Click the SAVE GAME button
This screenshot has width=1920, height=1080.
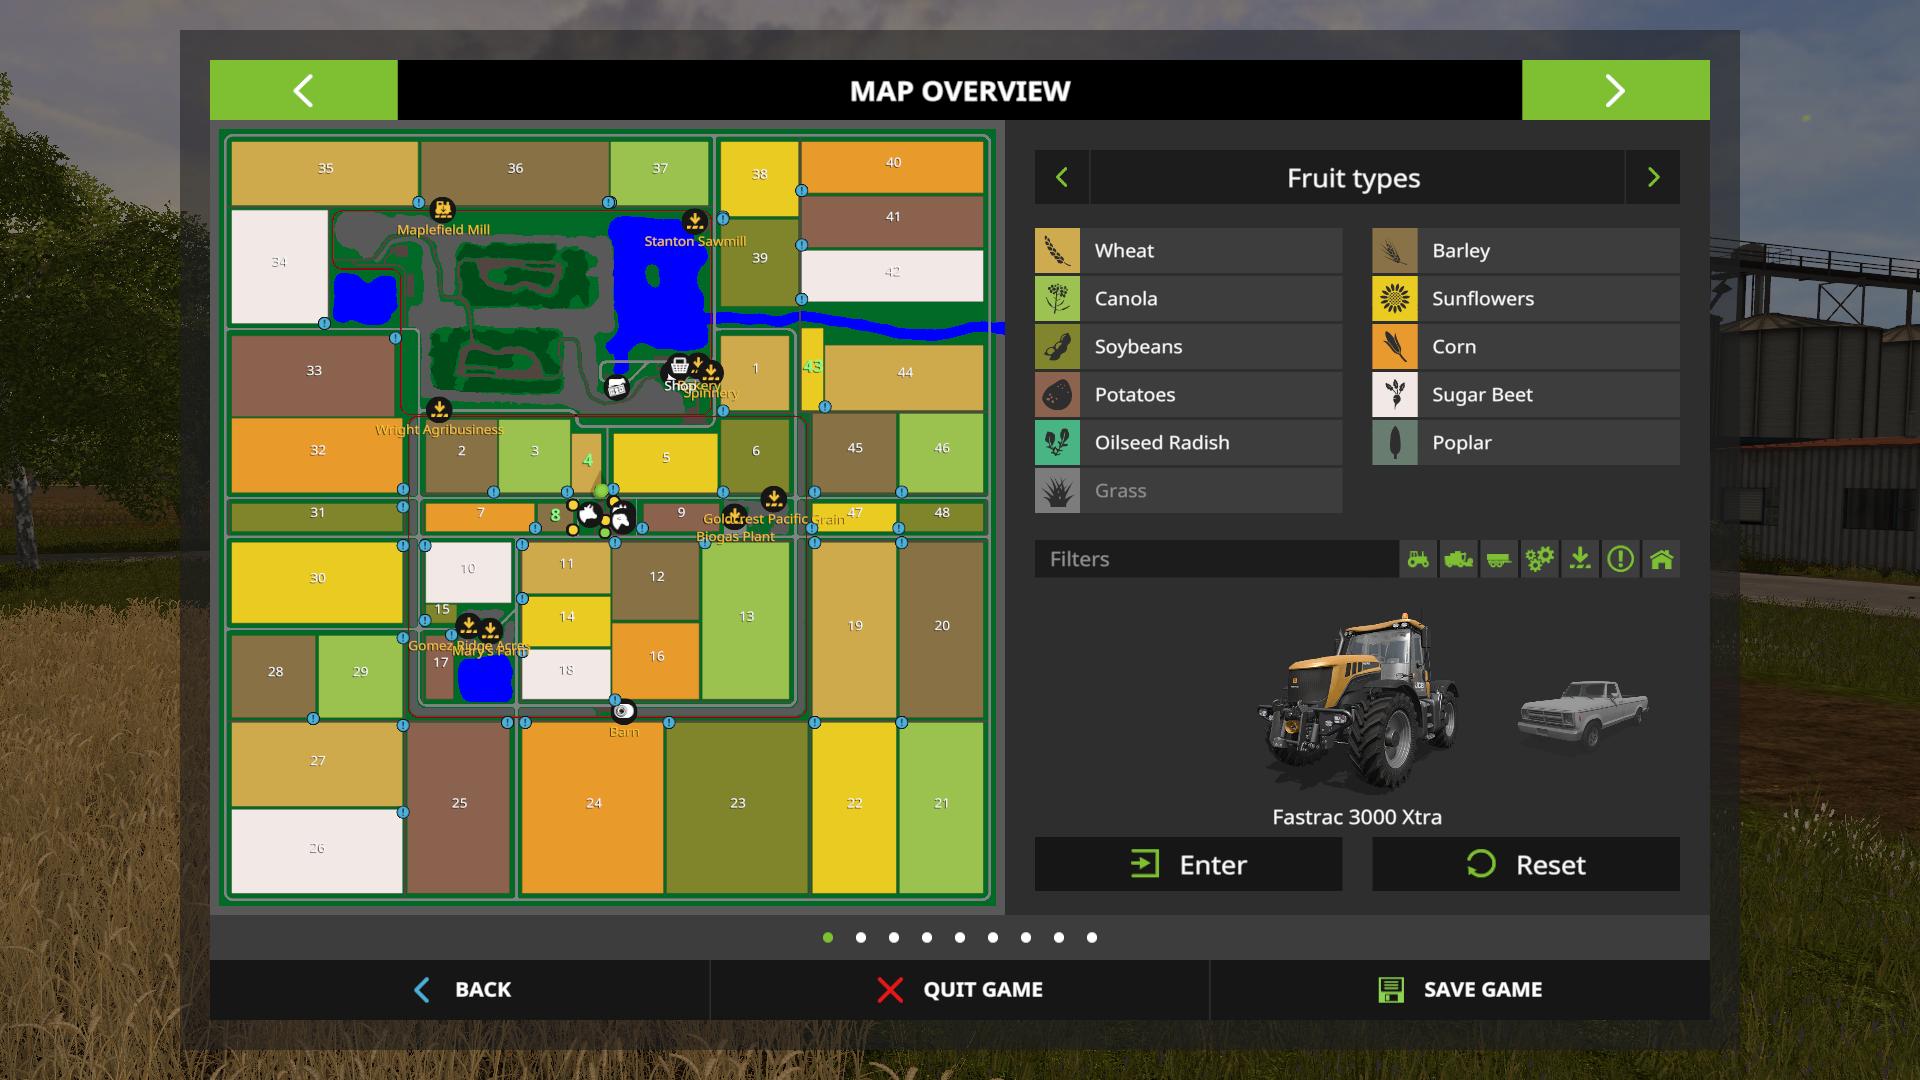point(1460,989)
